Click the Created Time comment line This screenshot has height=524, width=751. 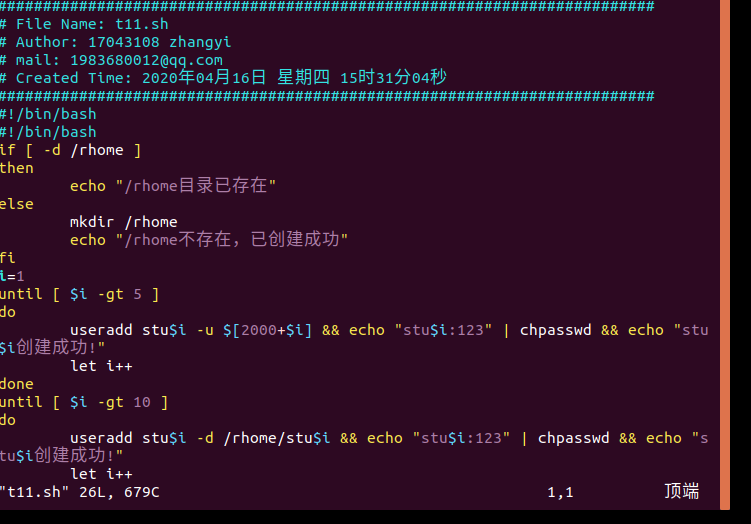230,78
